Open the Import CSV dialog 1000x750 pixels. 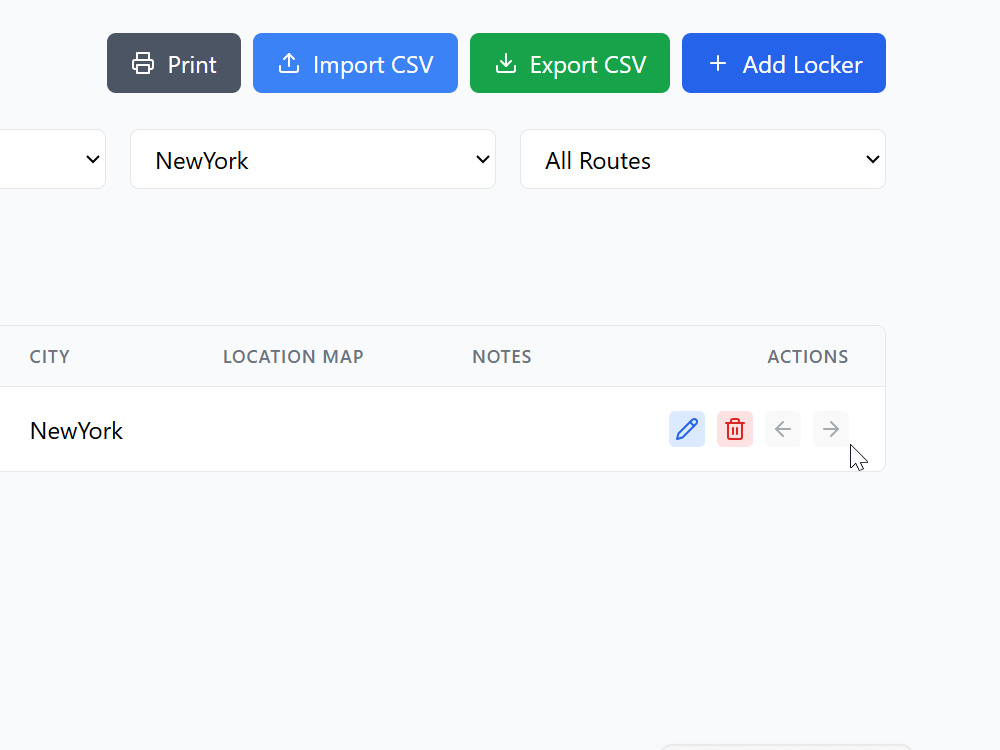355,63
